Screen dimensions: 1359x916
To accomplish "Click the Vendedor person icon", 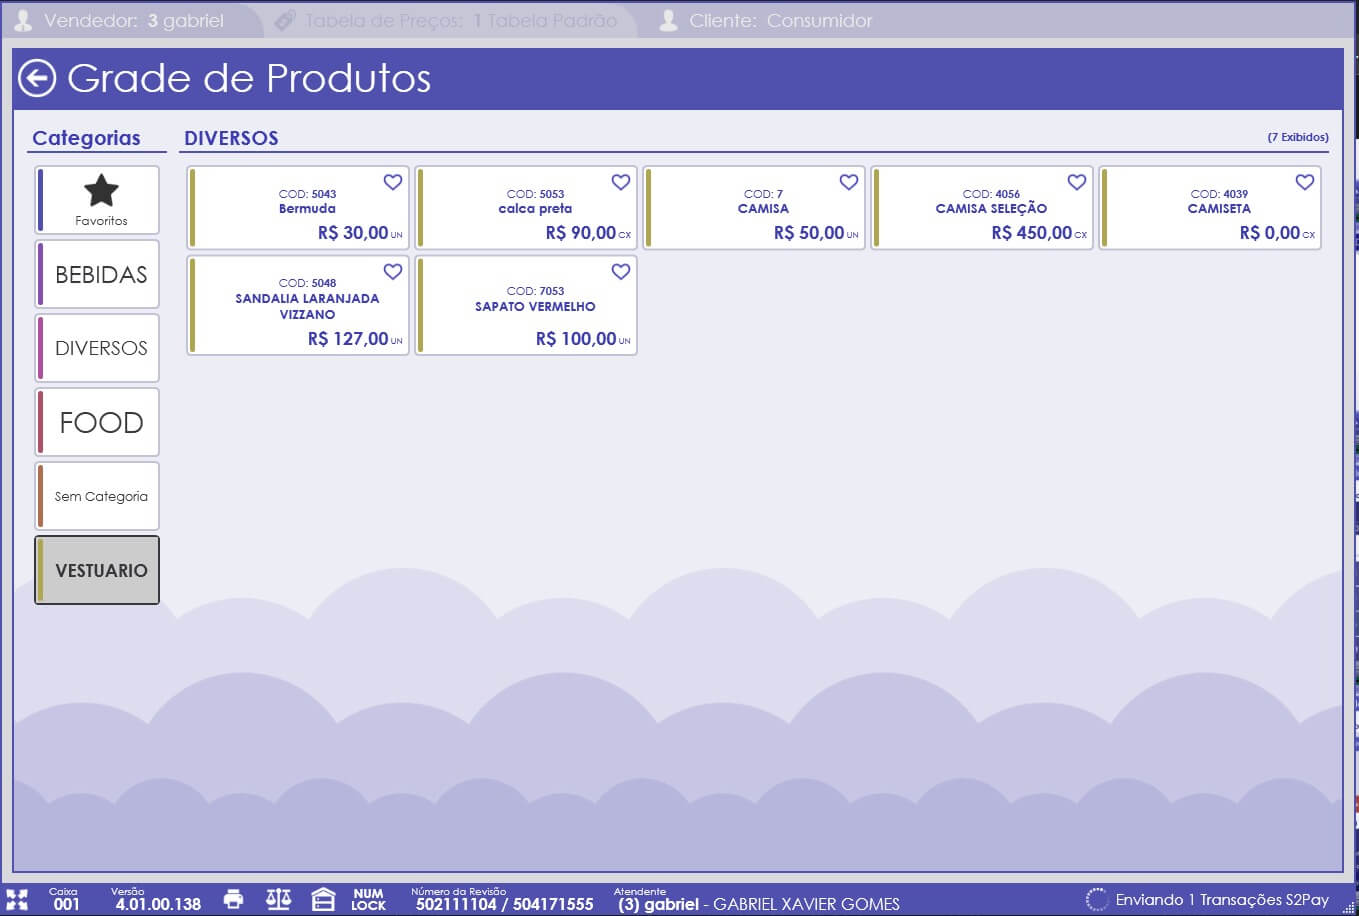I will point(23,20).
